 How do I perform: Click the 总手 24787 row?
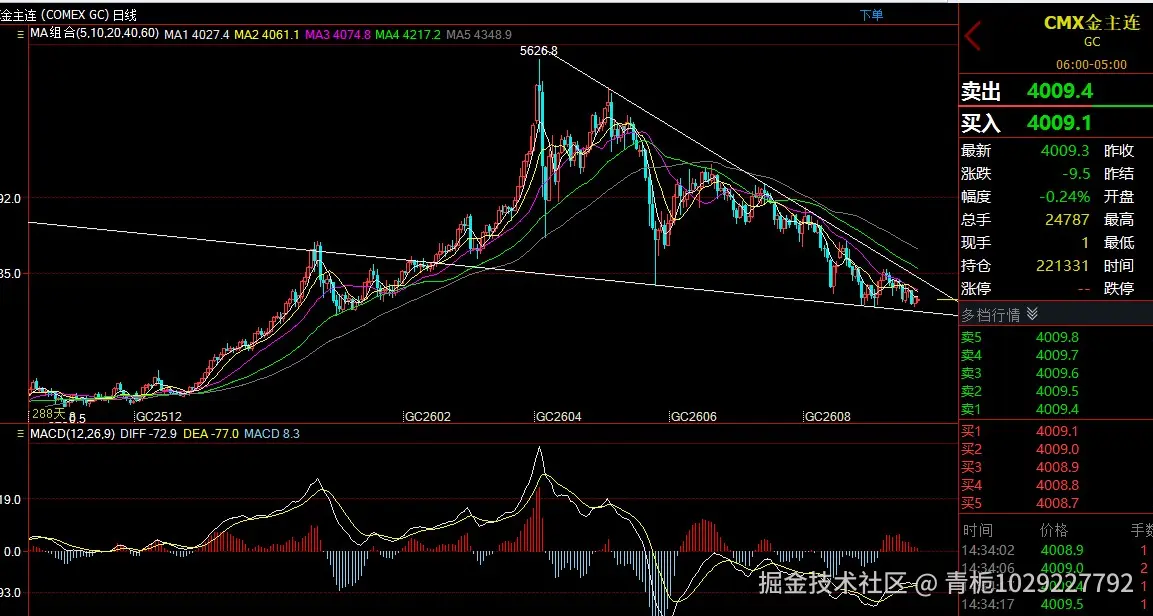pyautogui.click(x=1027, y=219)
